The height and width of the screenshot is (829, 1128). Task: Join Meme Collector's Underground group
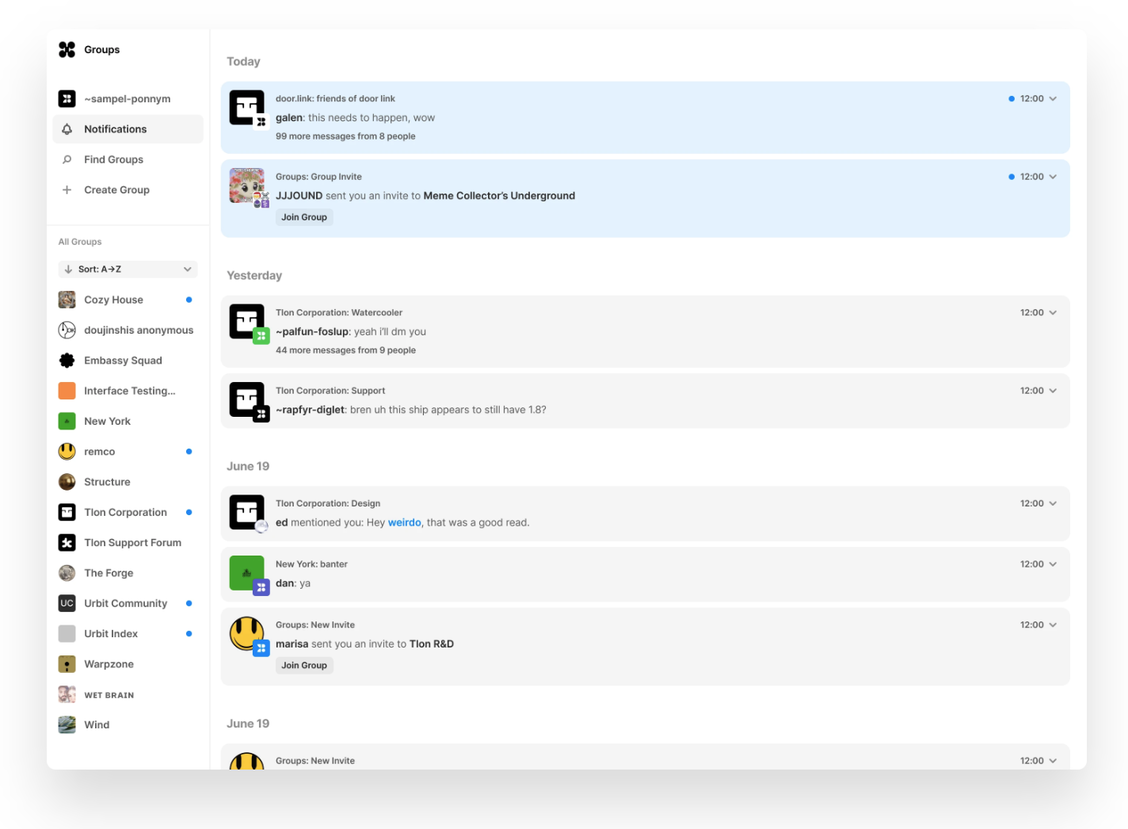pos(304,217)
